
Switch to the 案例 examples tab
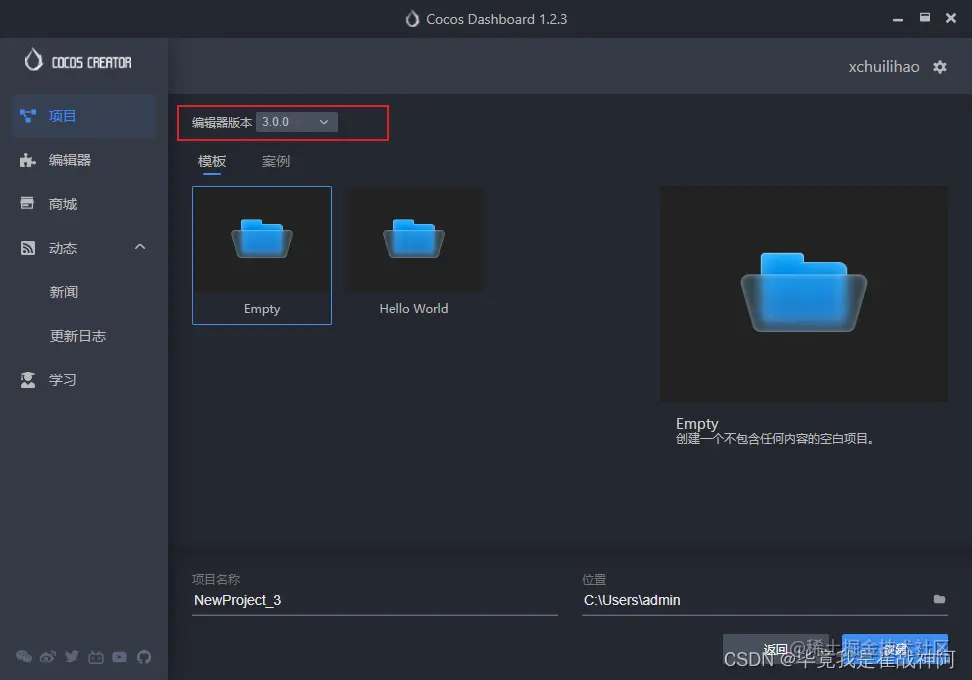pyautogui.click(x=276, y=161)
